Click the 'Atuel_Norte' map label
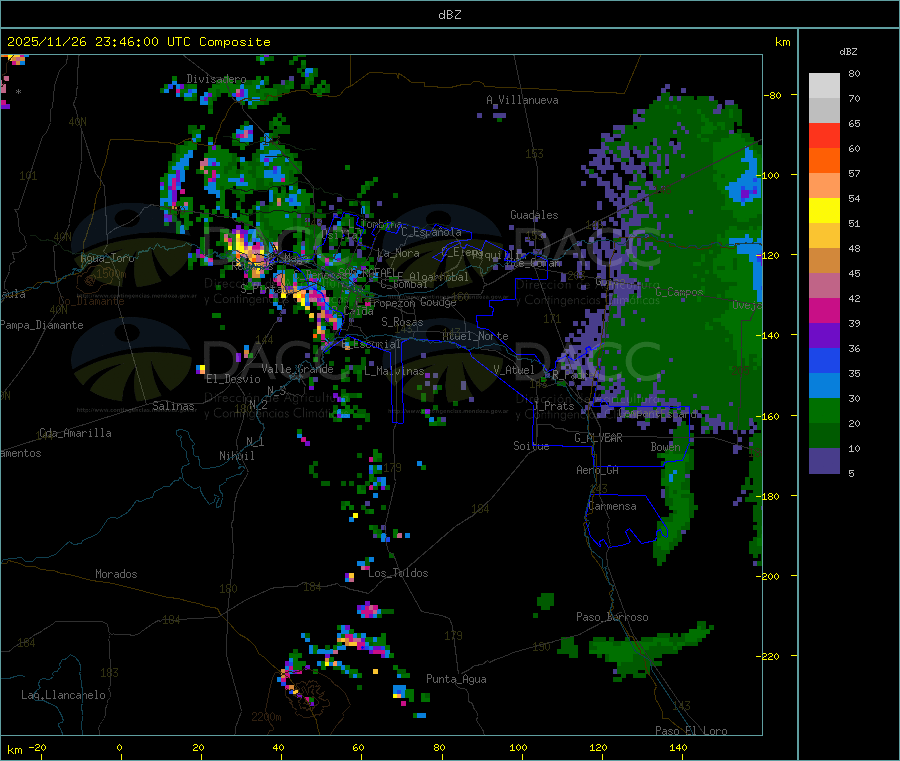 coord(475,336)
